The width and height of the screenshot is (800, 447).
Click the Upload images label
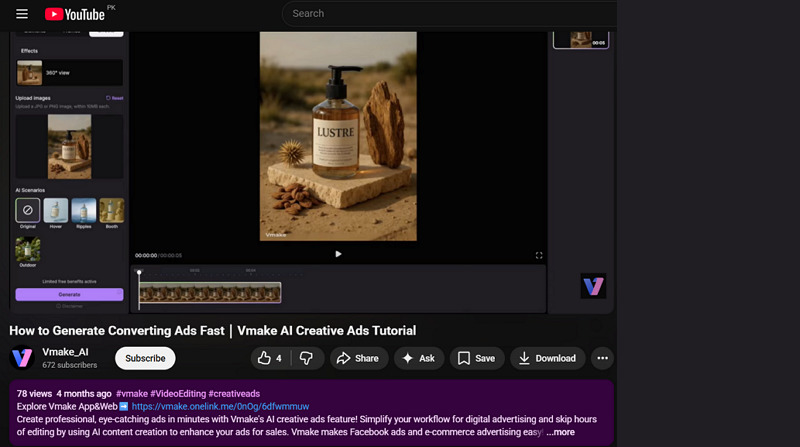coord(33,98)
